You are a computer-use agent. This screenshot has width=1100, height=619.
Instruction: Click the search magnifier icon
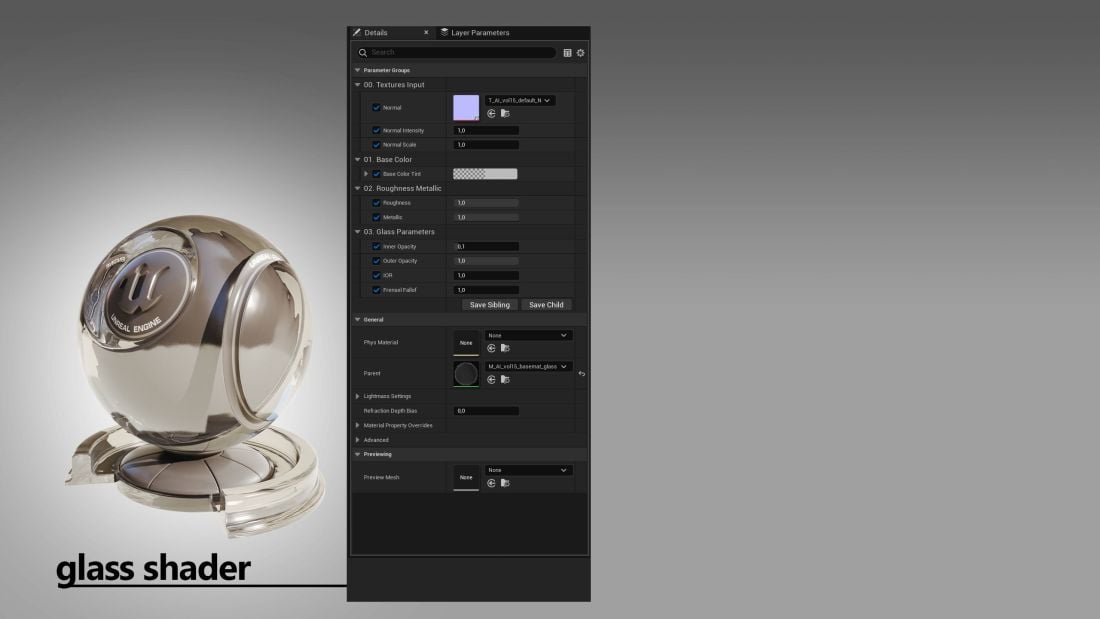363,53
